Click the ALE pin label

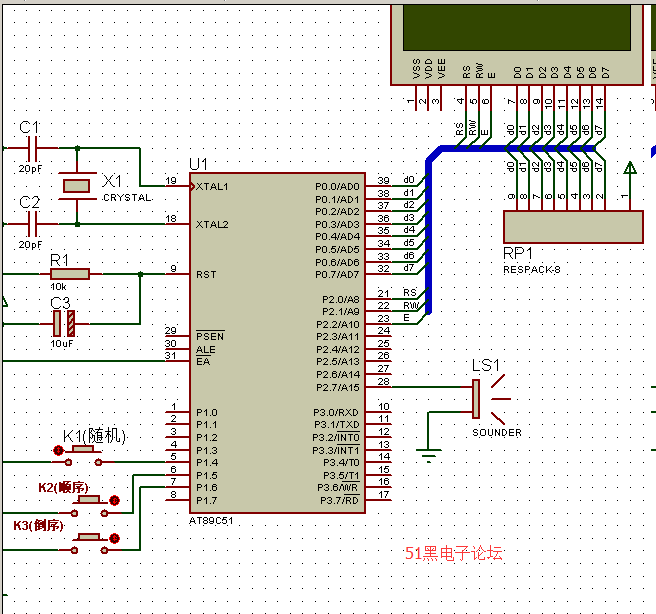(206, 349)
